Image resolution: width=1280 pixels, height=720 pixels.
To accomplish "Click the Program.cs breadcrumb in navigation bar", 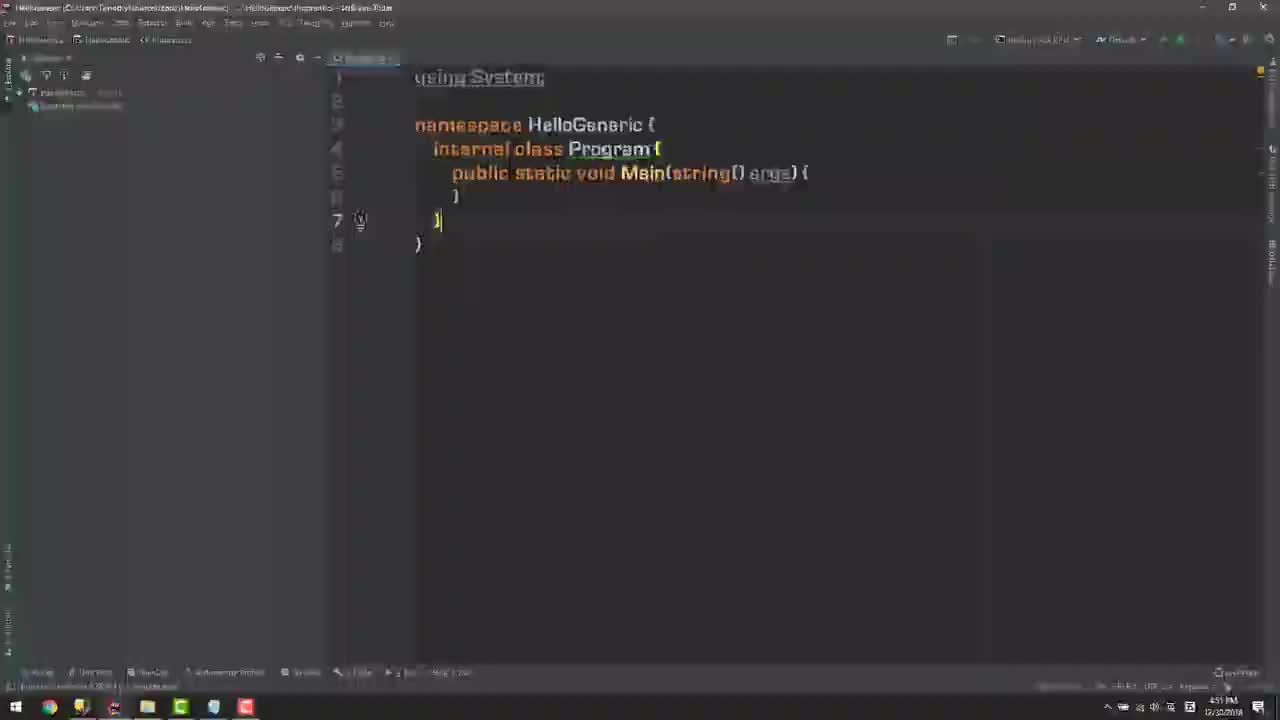I will pyautogui.click(x=166, y=40).
